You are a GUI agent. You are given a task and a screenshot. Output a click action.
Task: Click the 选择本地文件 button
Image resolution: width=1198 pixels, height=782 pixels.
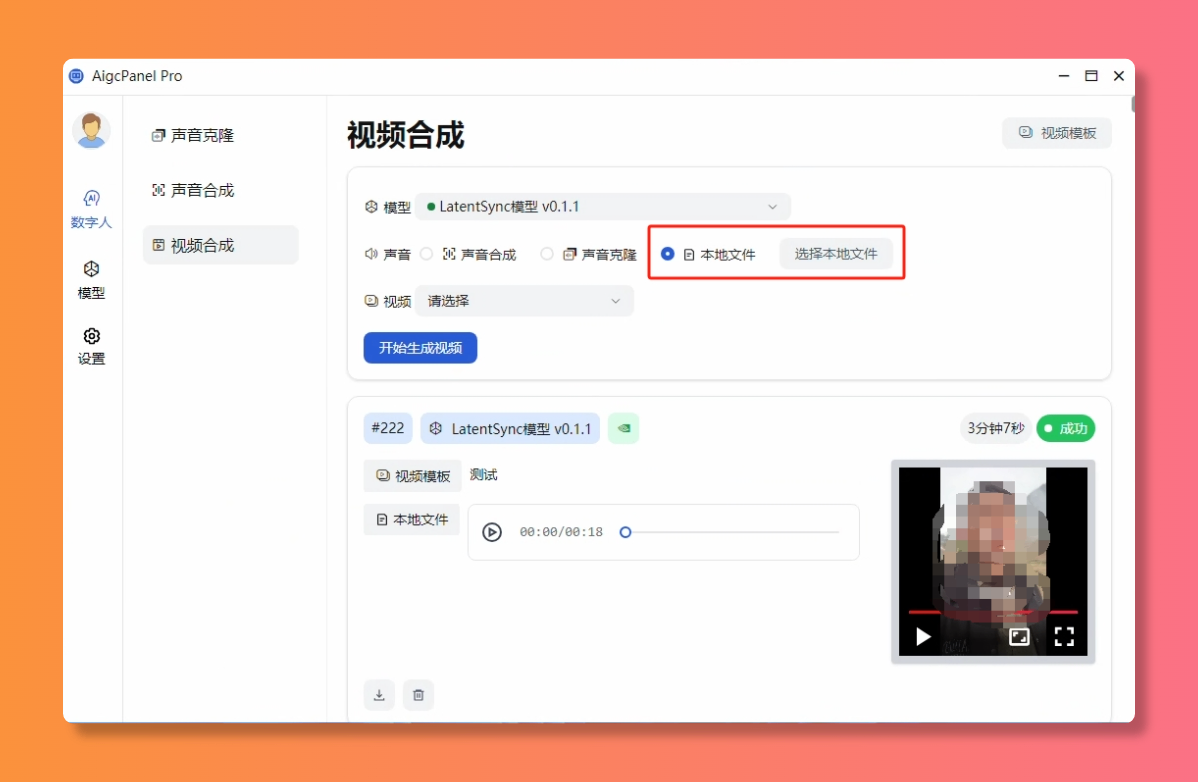click(836, 254)
